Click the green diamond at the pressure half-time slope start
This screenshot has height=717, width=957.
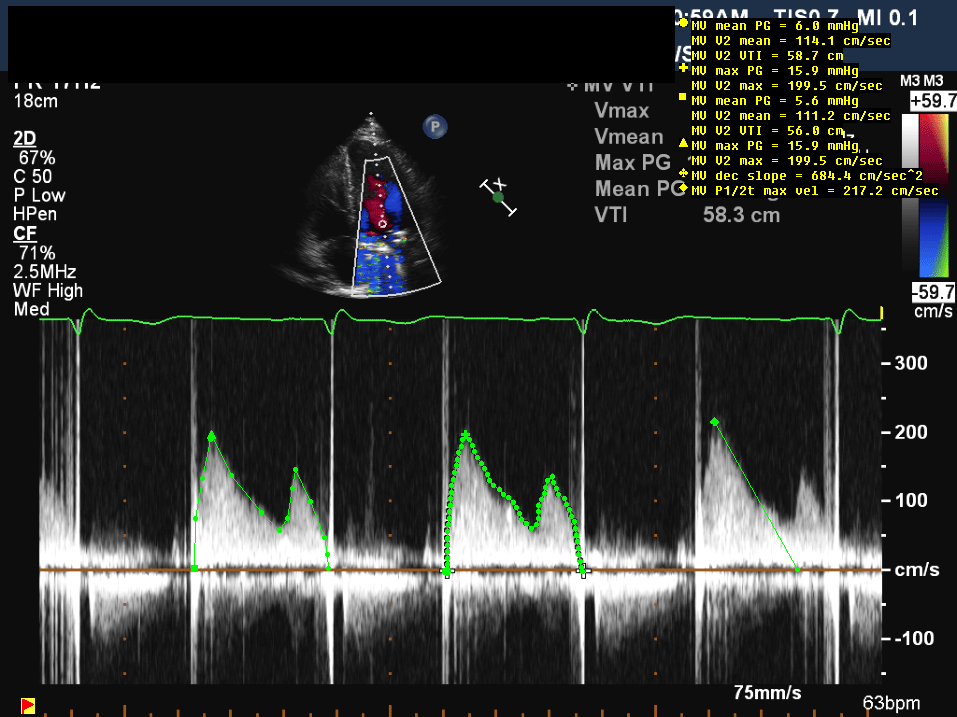[714, 422]
